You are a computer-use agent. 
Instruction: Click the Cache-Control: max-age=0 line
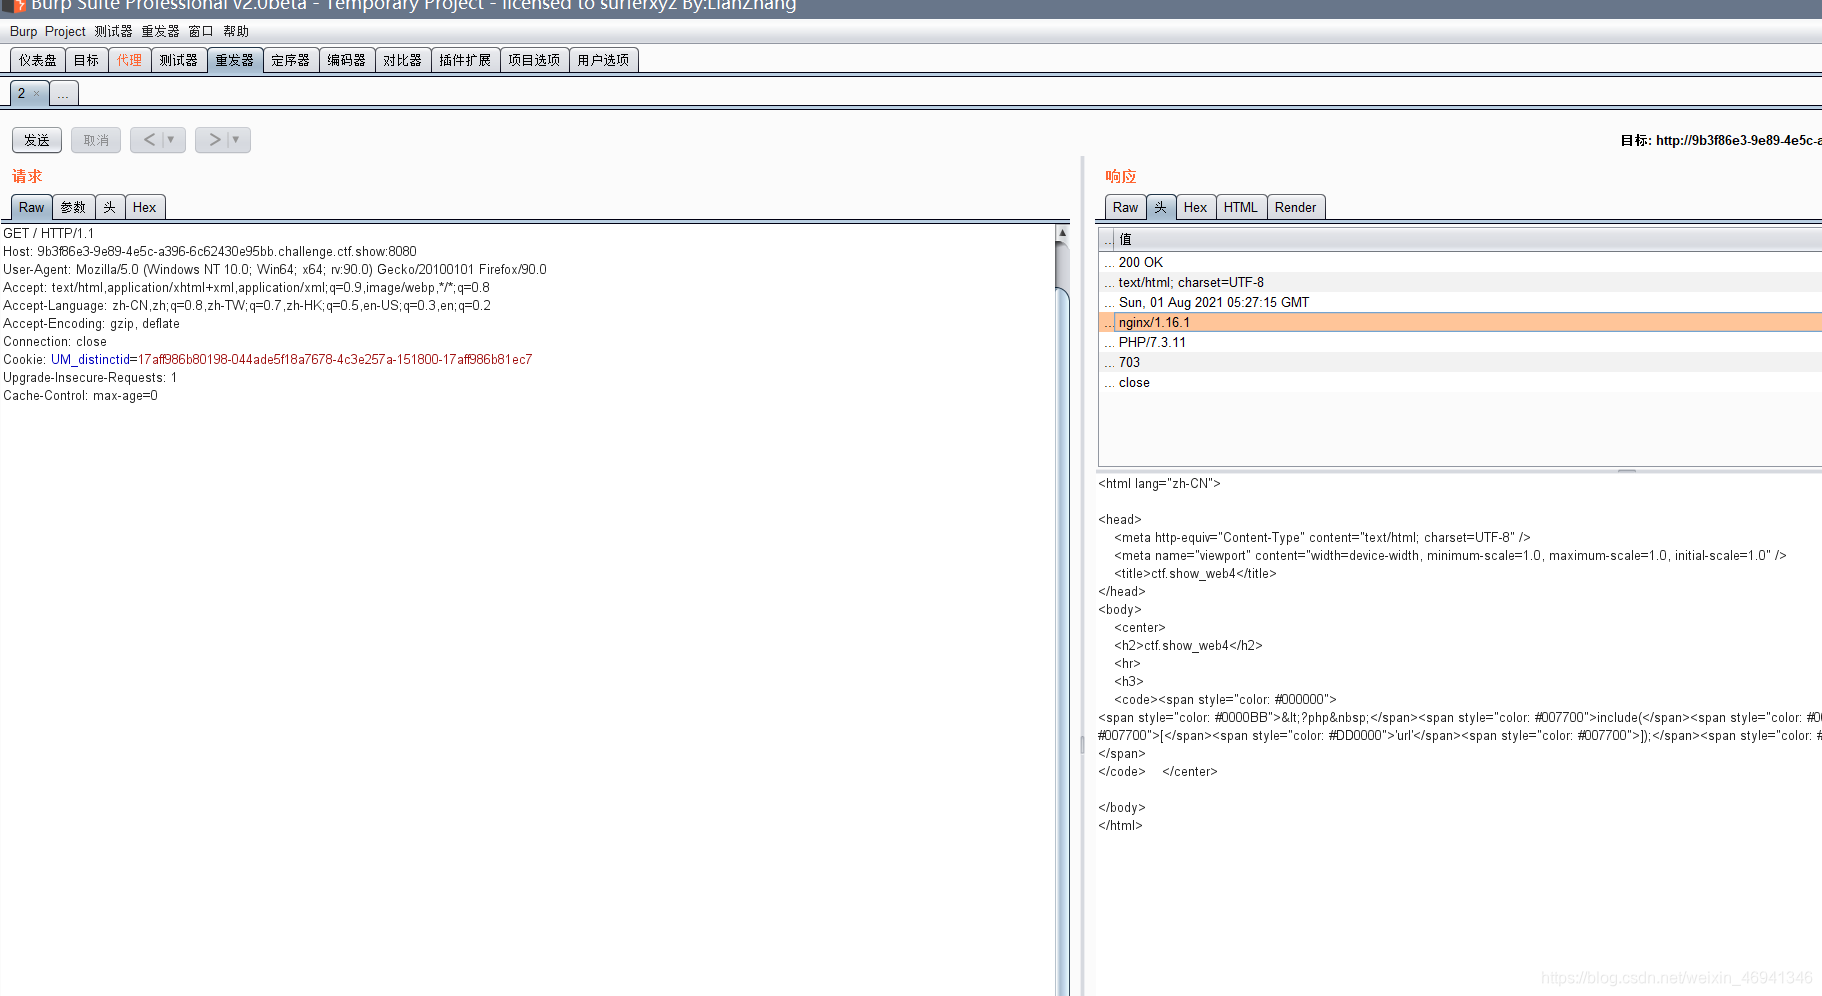tap(81, 395)
